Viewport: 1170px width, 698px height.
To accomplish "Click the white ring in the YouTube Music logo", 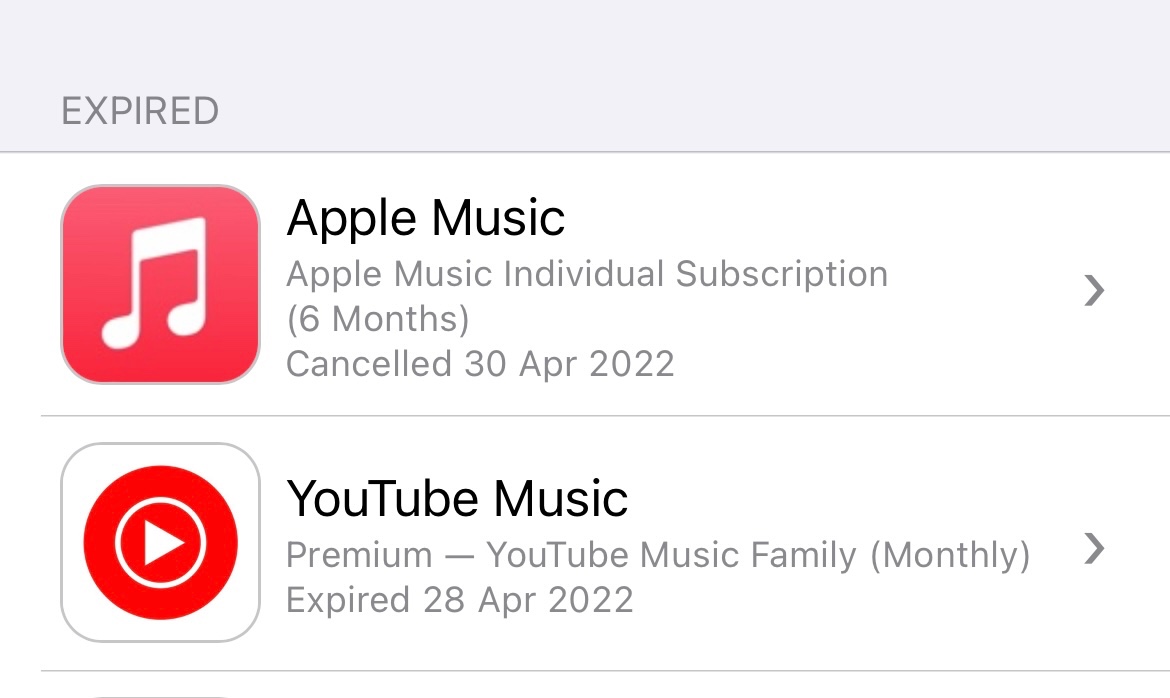I will coord(119,543).
